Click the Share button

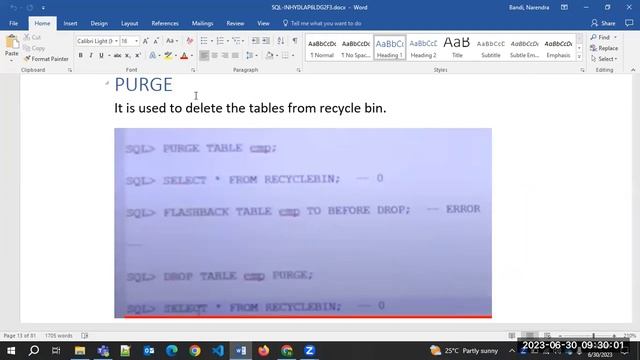coord(603,23)
